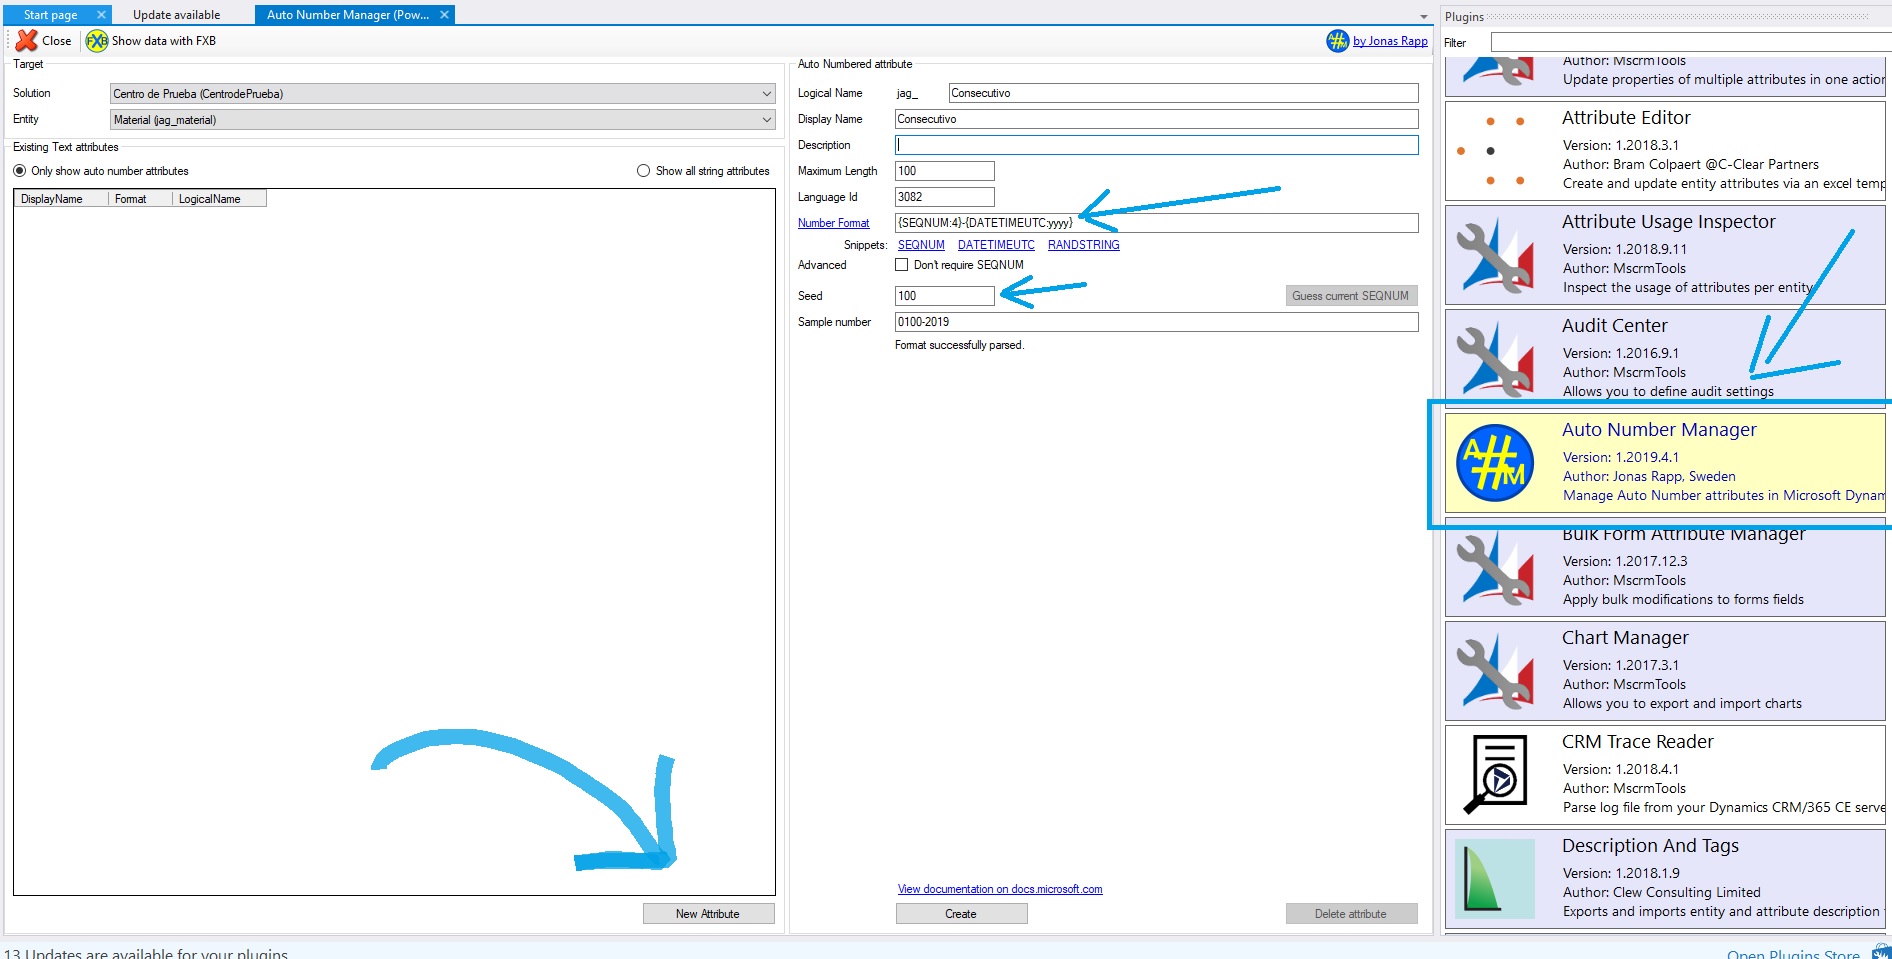Sort by the Format column header

140,199
